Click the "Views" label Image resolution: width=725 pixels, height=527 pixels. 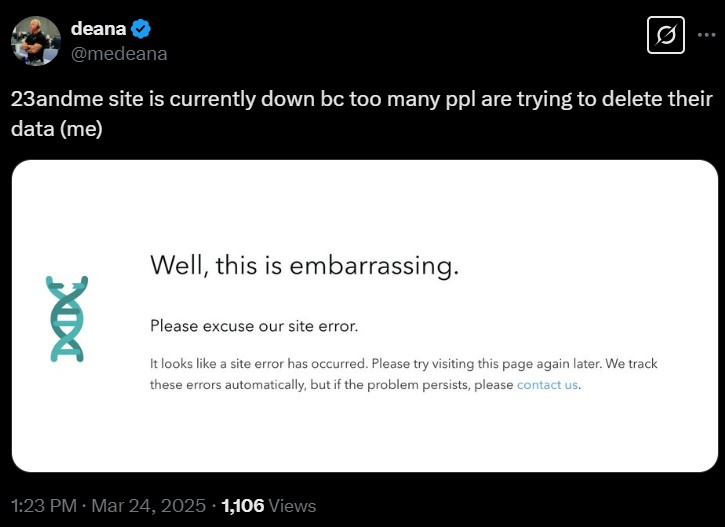(x=292, y=506)
